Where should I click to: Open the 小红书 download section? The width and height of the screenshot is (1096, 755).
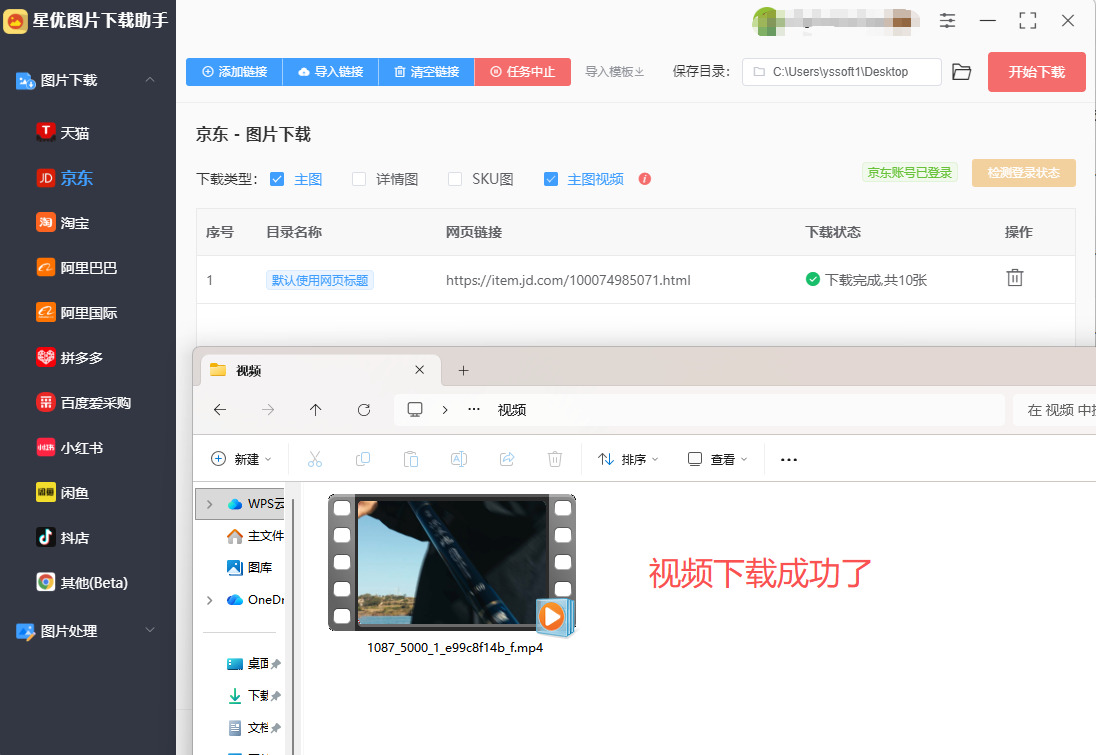(x=70, y=447)
